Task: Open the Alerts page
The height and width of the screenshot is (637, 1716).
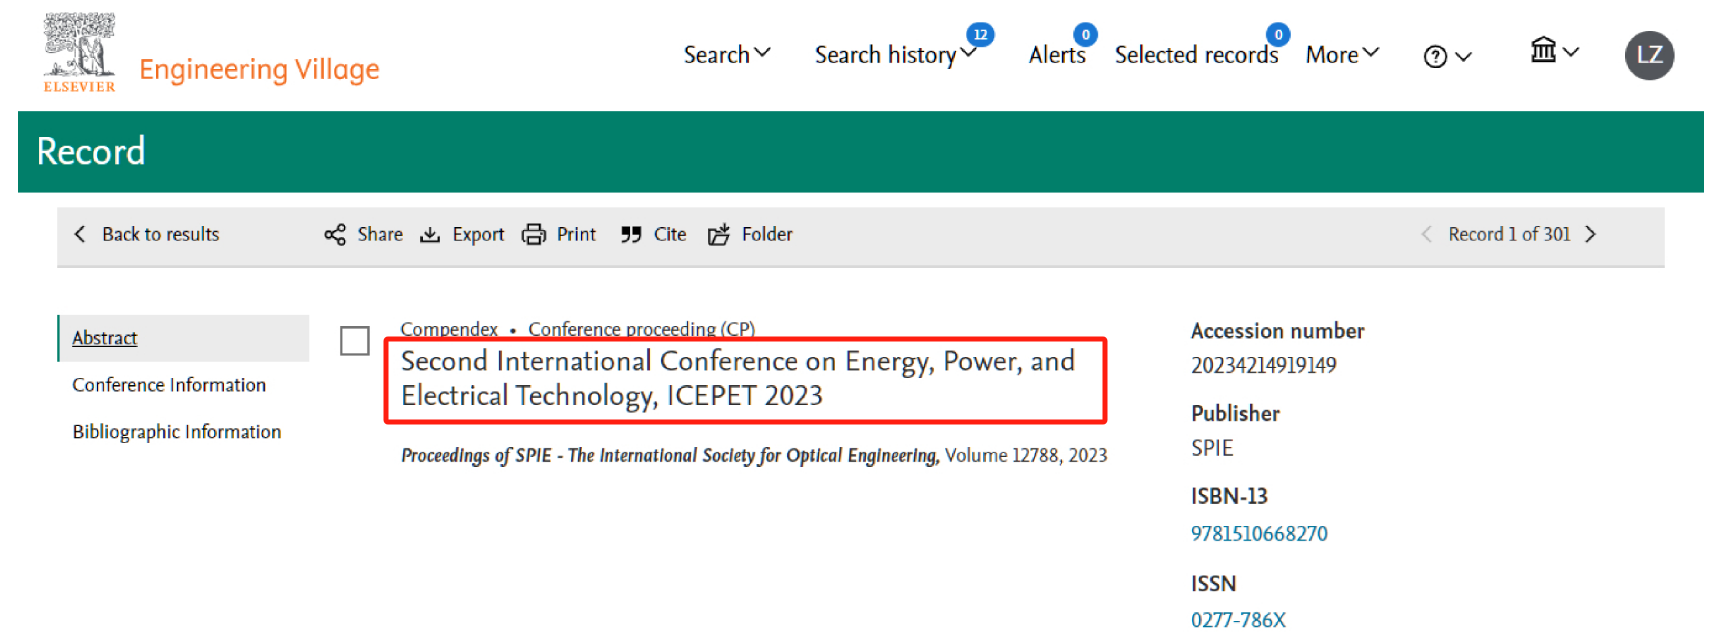Action: pos(1057,54)
